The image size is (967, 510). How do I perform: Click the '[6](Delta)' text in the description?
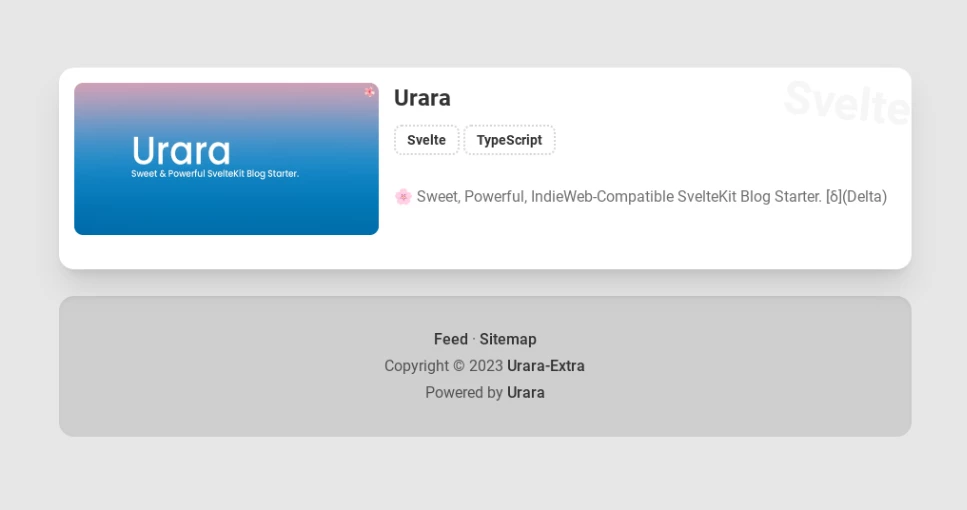point(856,197)
